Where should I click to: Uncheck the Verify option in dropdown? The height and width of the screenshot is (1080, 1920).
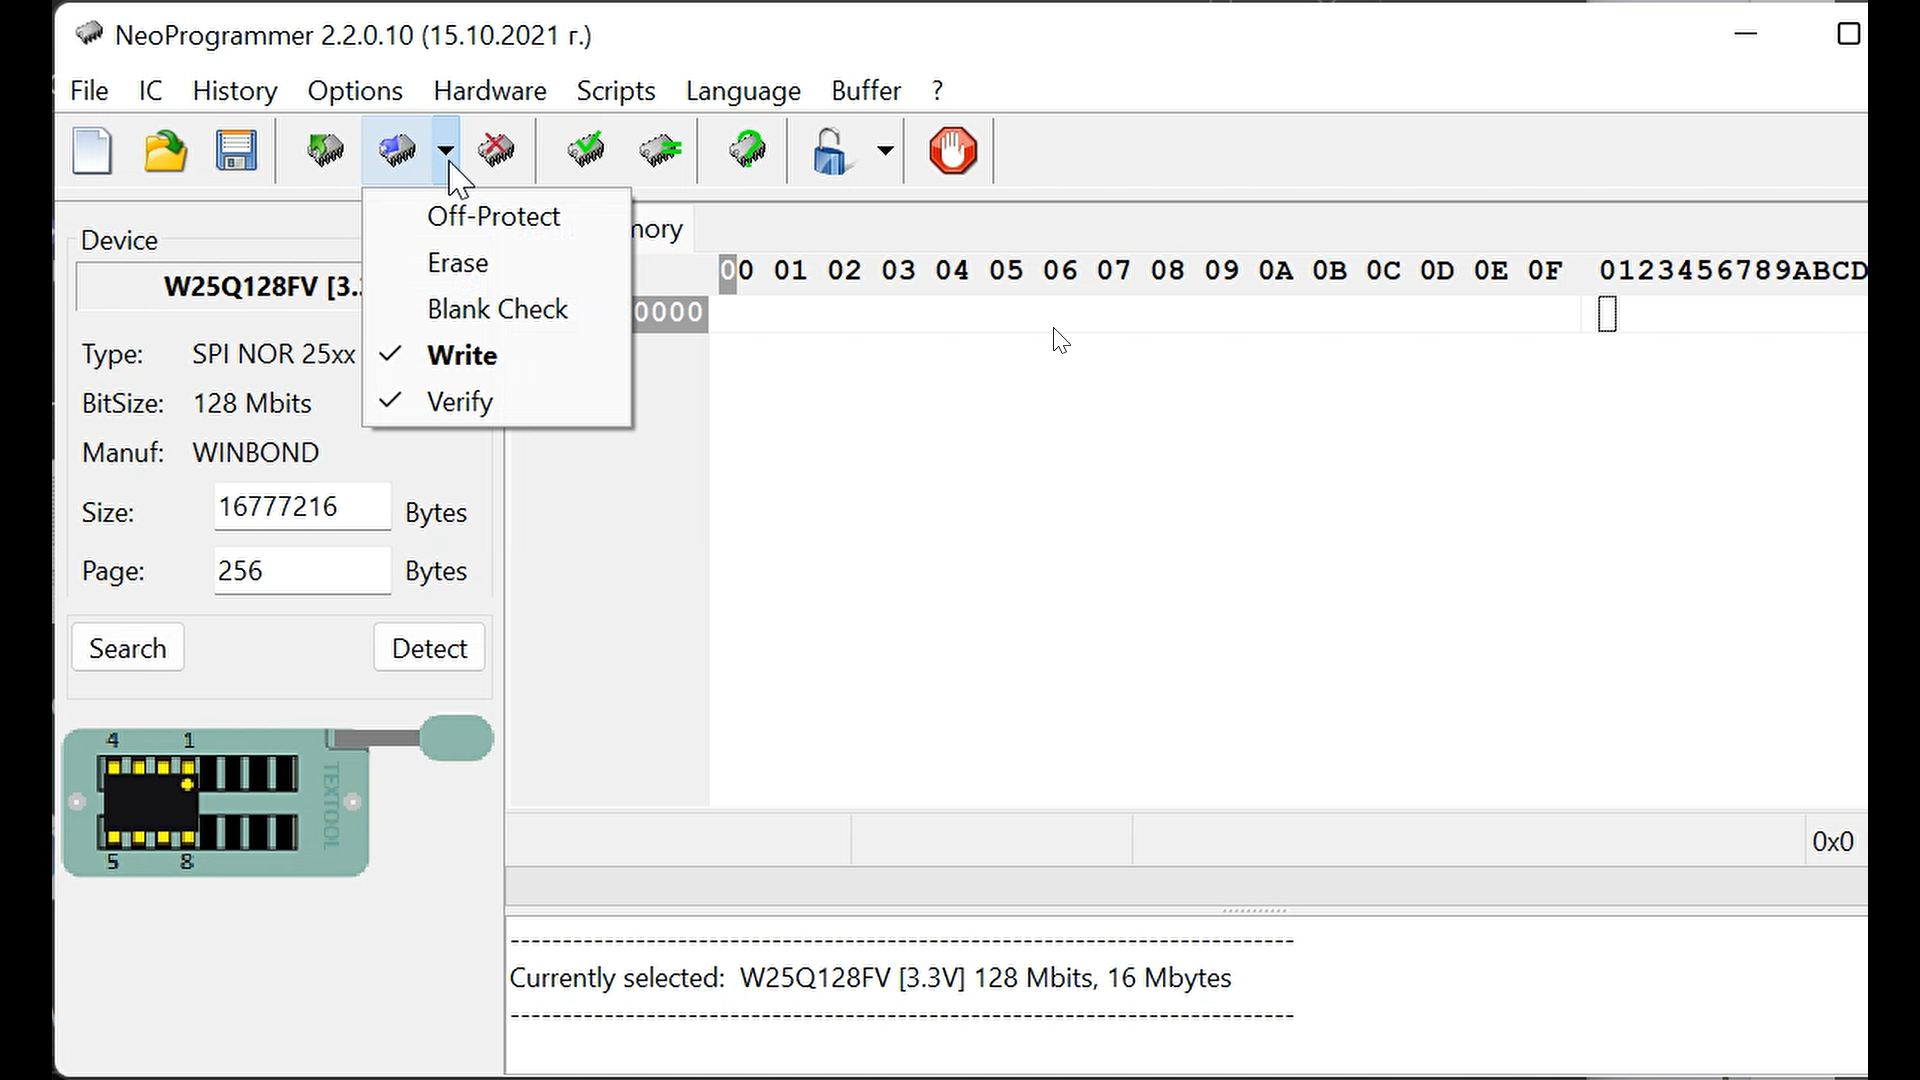point(459,402)
